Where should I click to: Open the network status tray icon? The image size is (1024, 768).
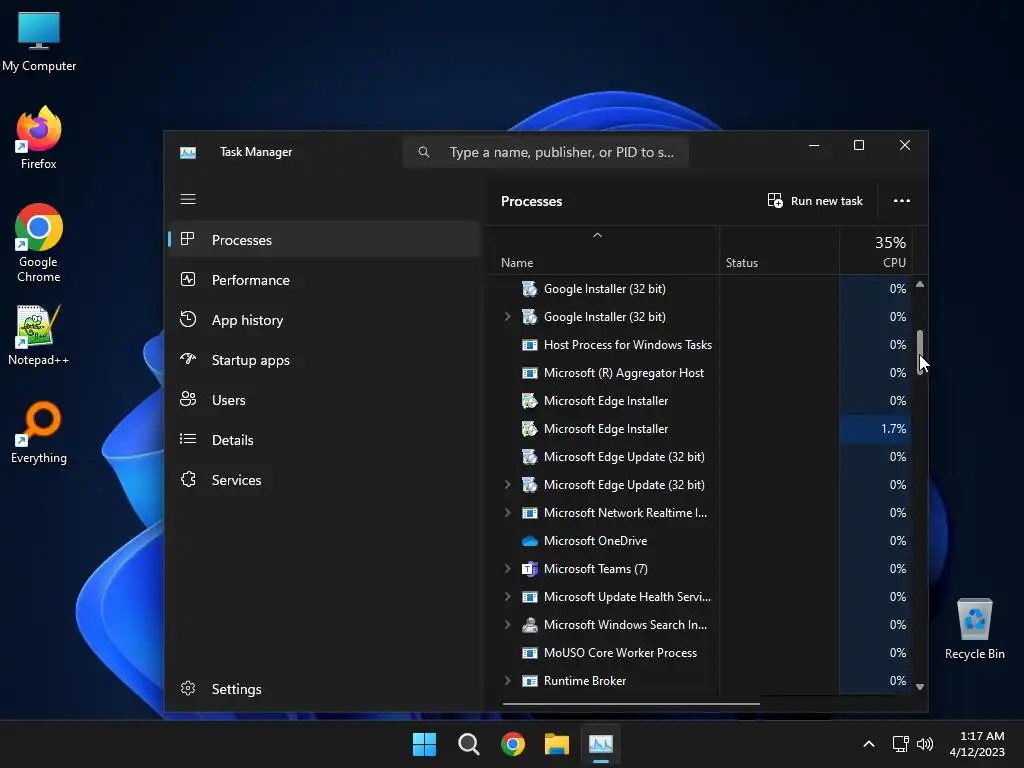coord(901,744)
